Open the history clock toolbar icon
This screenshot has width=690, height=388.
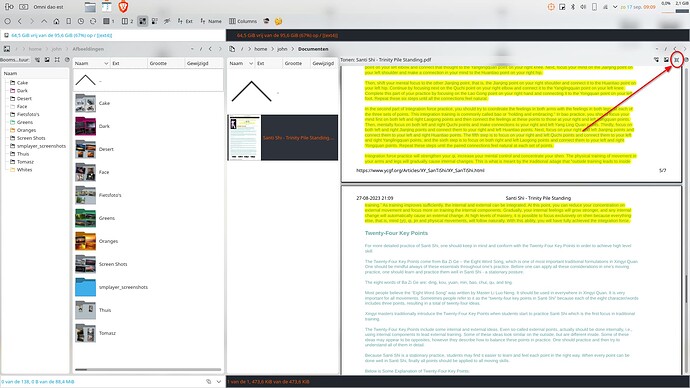[x=81, y=21]
